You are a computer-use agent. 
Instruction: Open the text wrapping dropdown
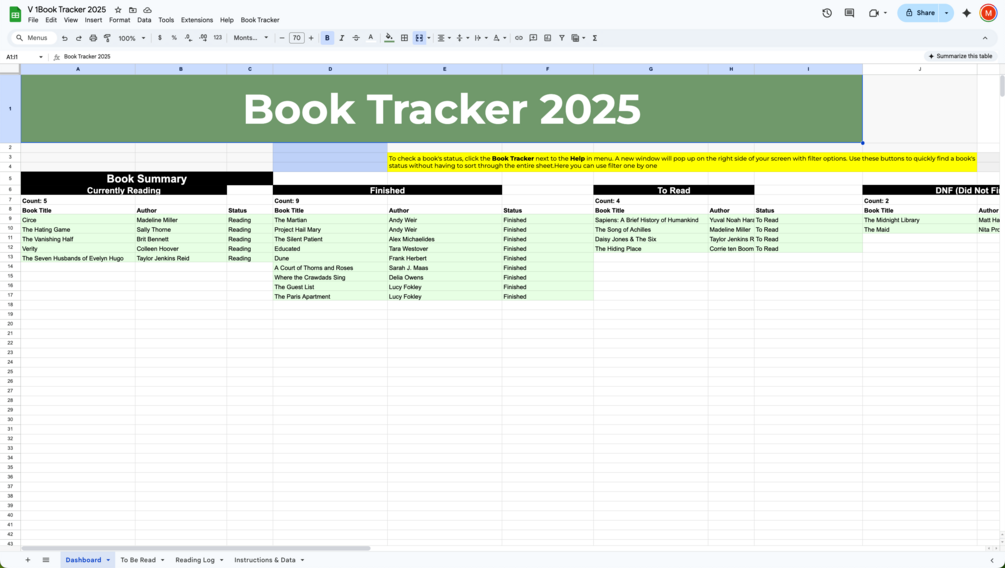pyautogui.click(x=481, y=38)
